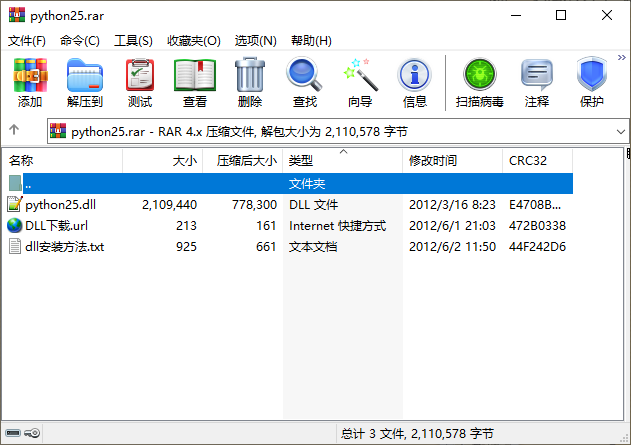This screenshot has width=631, height=445.
Task: Click status bar total "总计 3 文件"
Action: pyautogui.click(x=372, y=434)
